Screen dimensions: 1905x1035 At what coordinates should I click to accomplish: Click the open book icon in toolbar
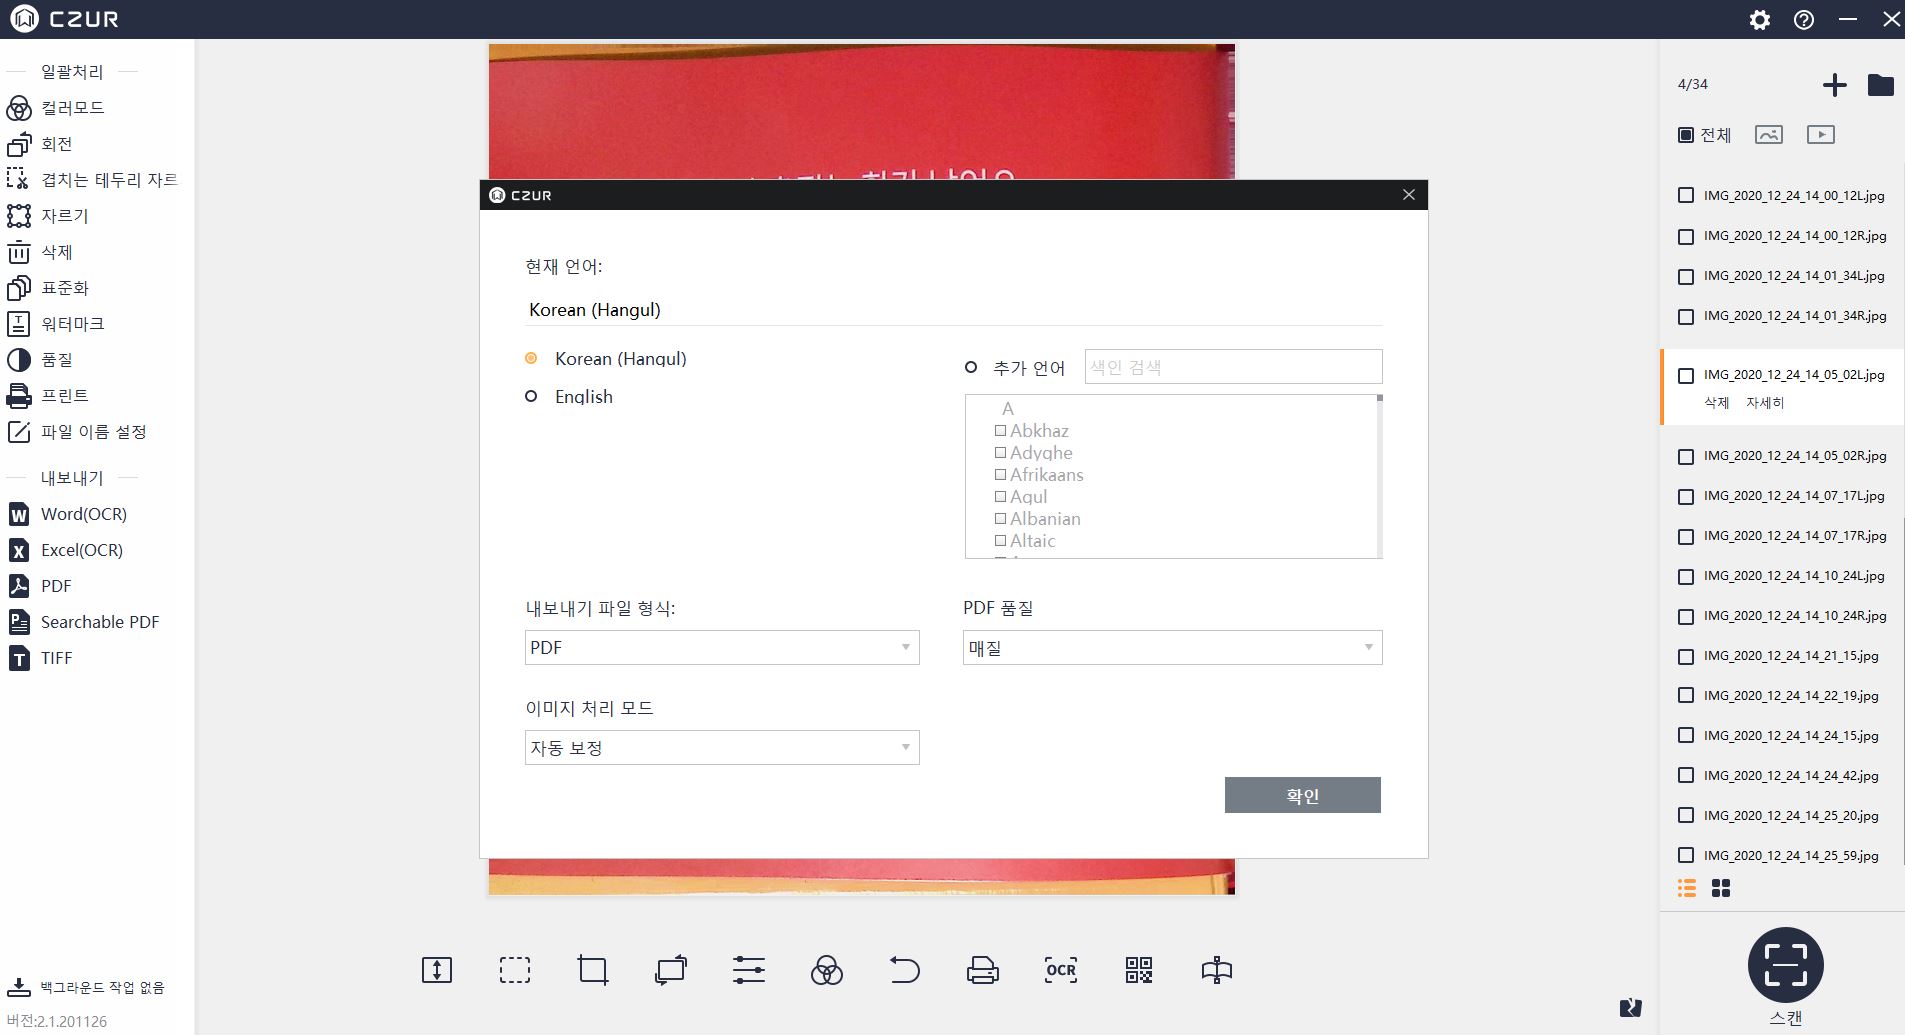[1217, 970]
